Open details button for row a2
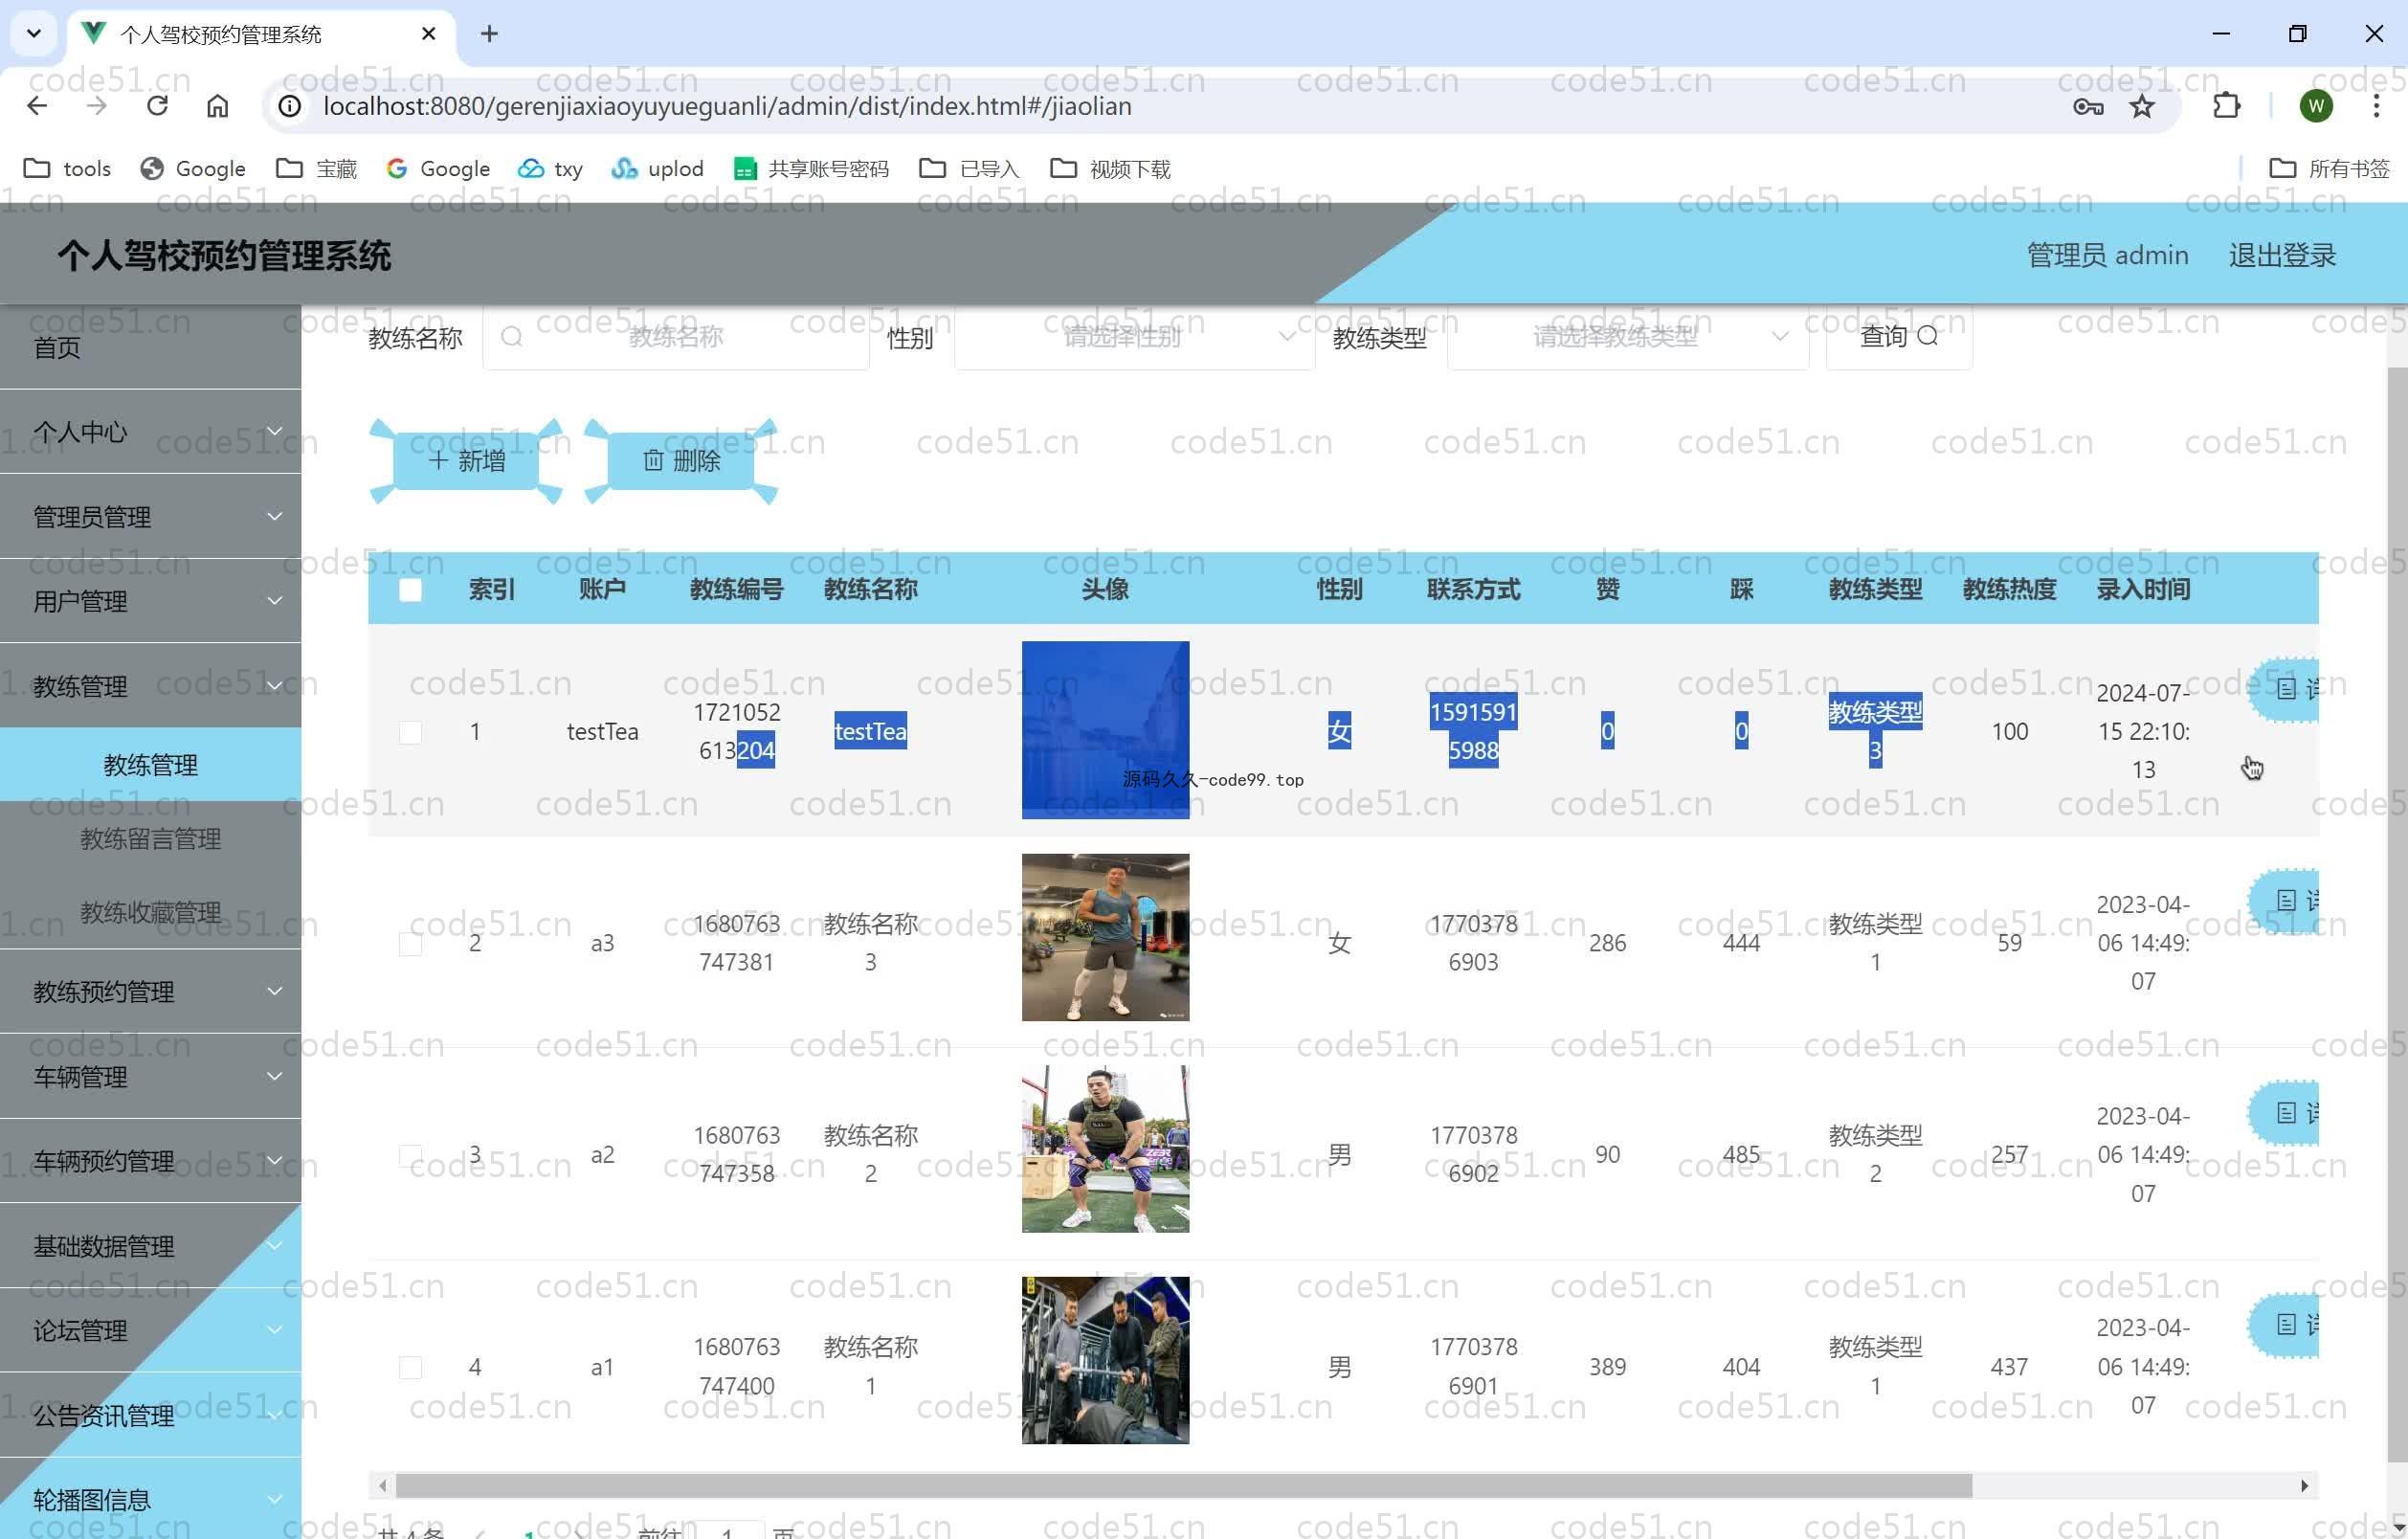2408x1539 pixels. pos(2285,1113)
